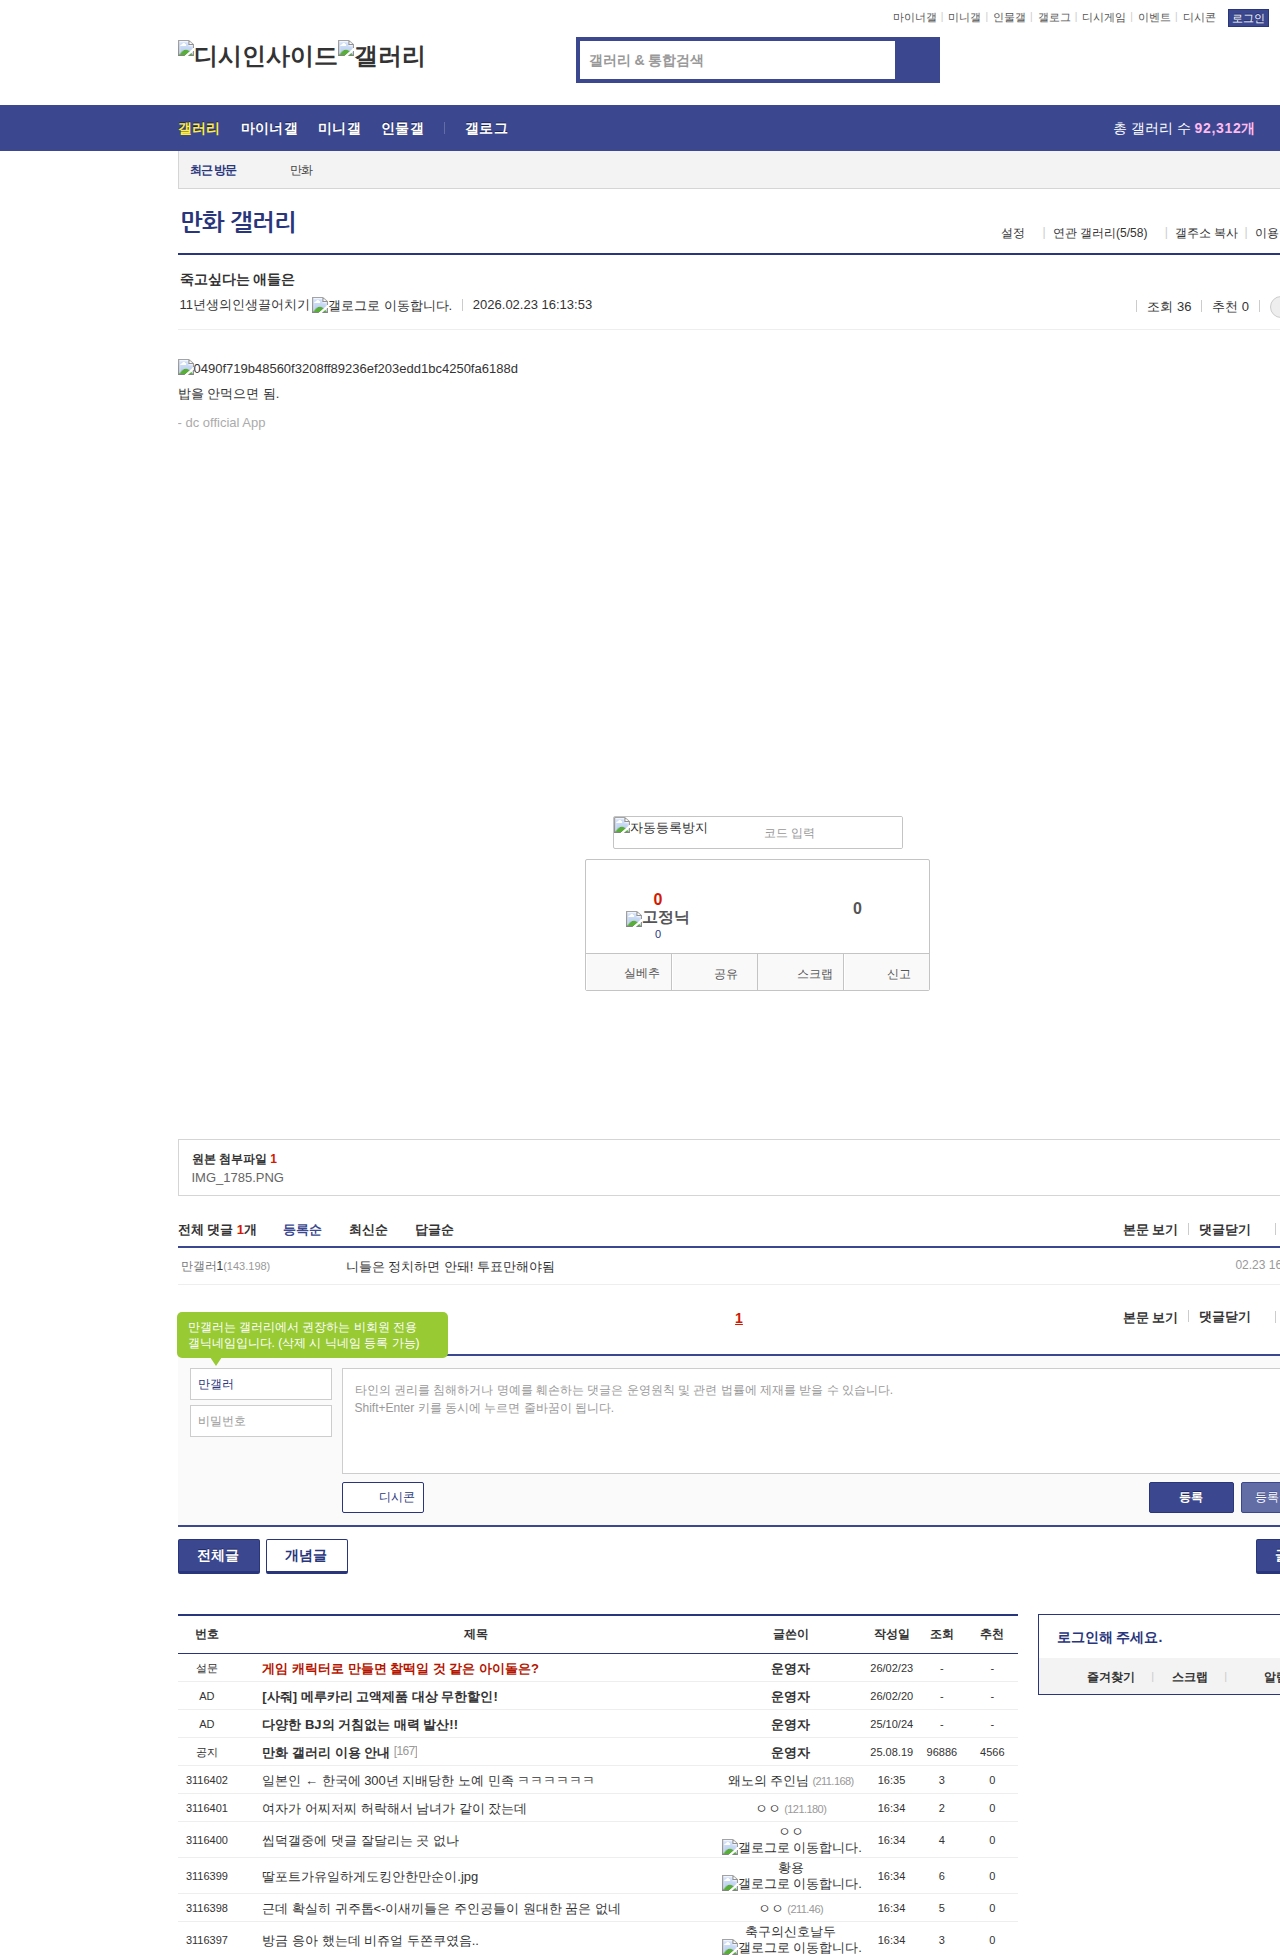Click the 스크랩 button under post
The height and width of the screenshot is (1957, 1280).
[x=801, y=972]
